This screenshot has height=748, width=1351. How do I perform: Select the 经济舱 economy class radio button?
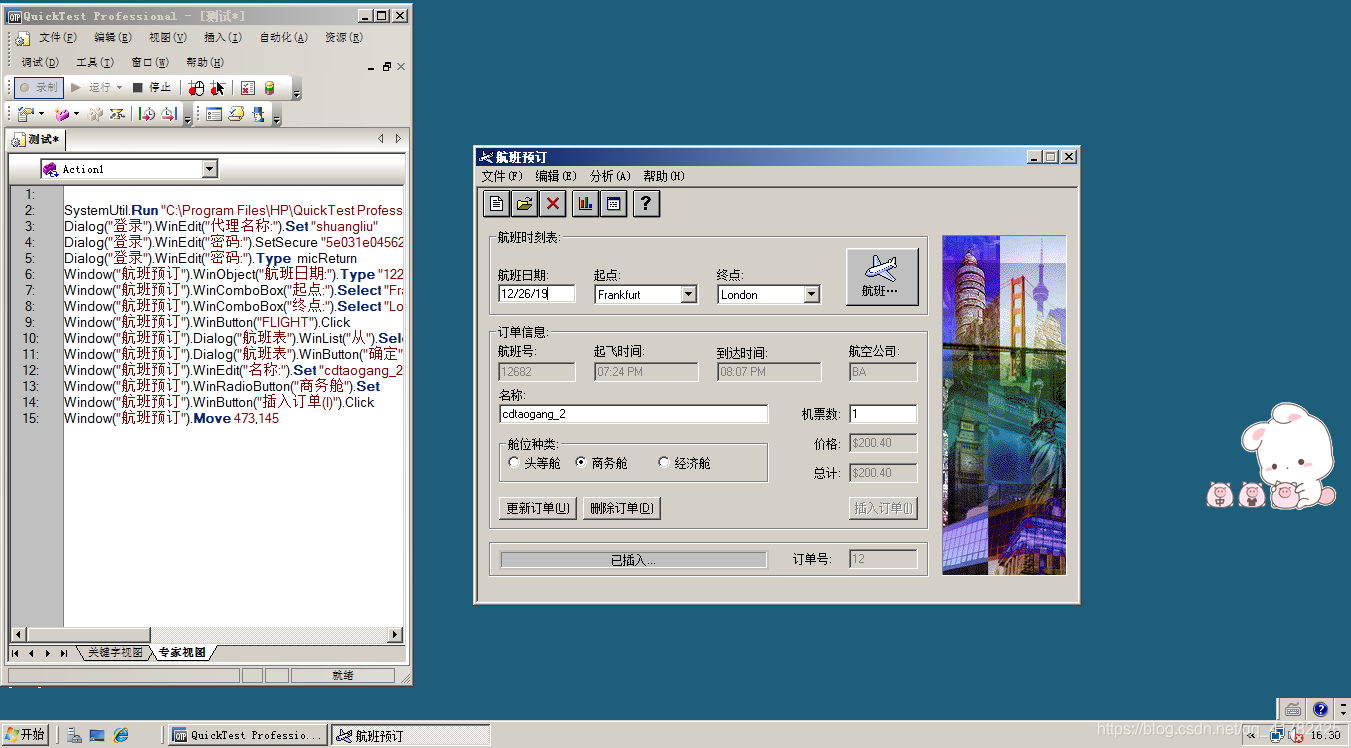pos(663,461)
